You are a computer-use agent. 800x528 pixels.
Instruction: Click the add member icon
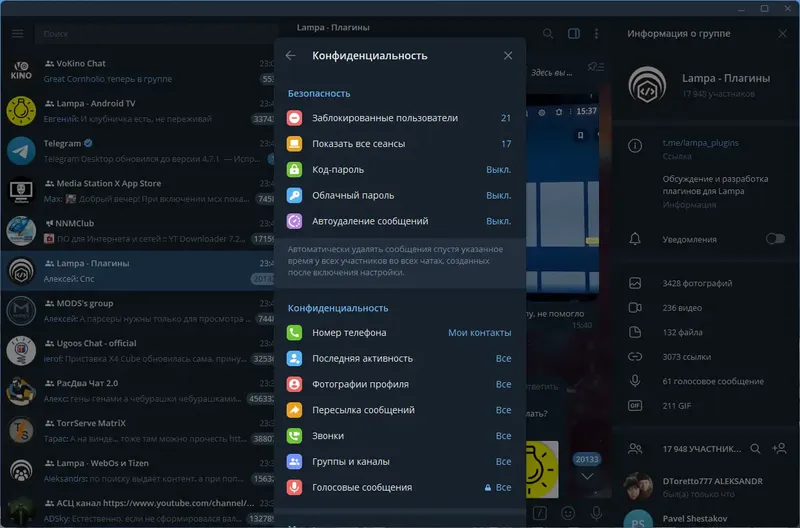pyautogui.click(x=780, y=449)
